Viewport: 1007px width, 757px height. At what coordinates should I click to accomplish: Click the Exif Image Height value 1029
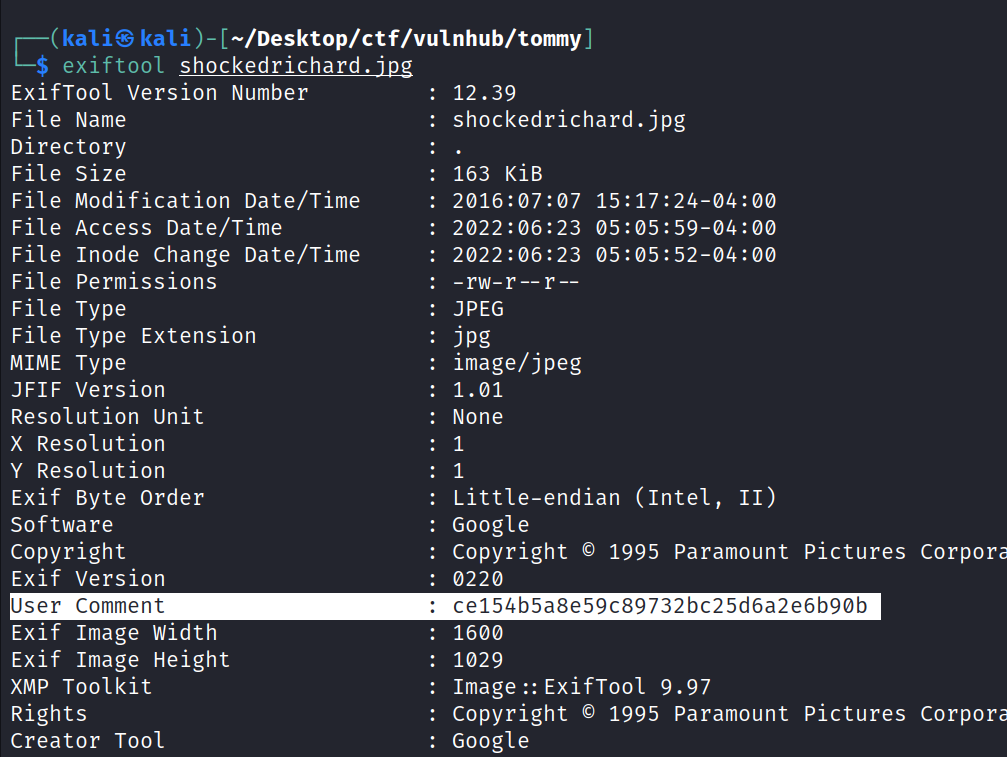coord(478,660)
